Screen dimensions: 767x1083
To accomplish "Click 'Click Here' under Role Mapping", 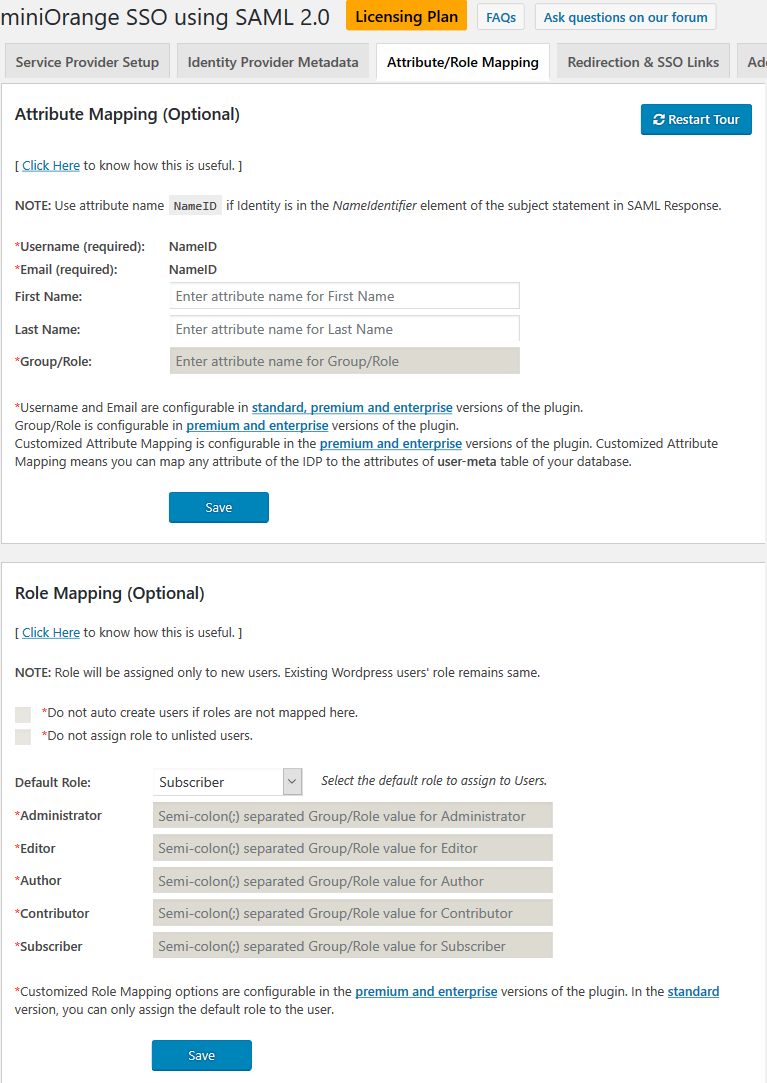I will [50, 632].
